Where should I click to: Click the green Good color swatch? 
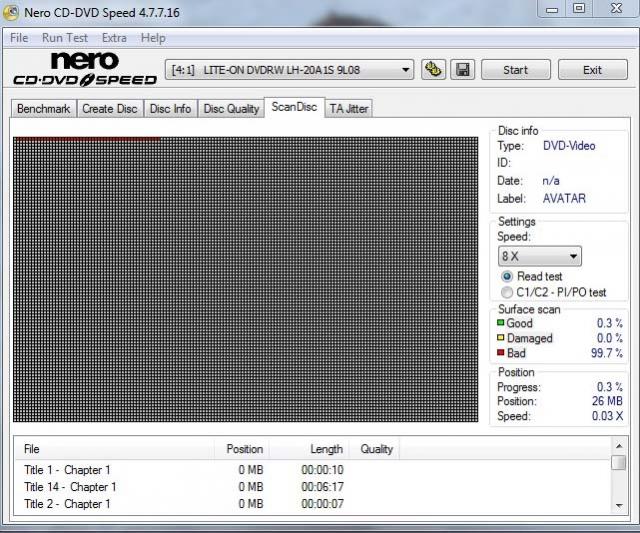point(501,322)
